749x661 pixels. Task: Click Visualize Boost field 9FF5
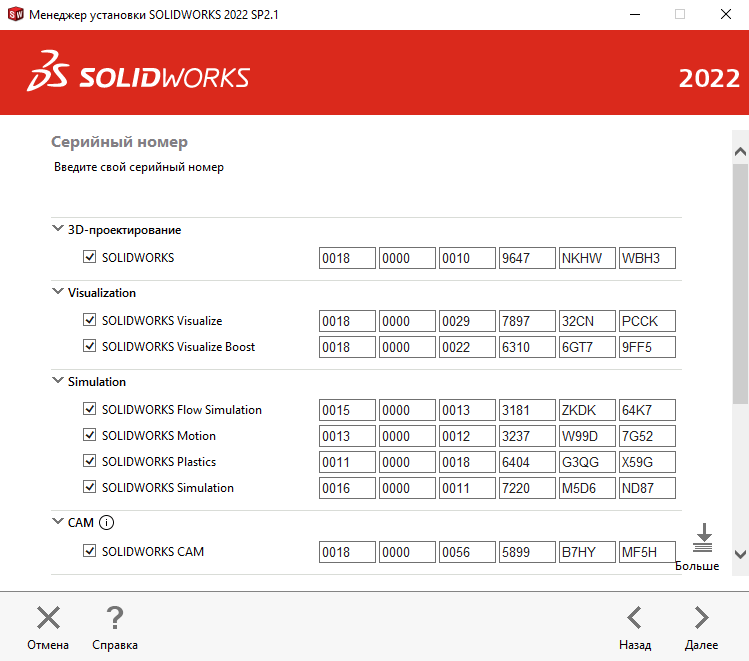click(647, 347)
